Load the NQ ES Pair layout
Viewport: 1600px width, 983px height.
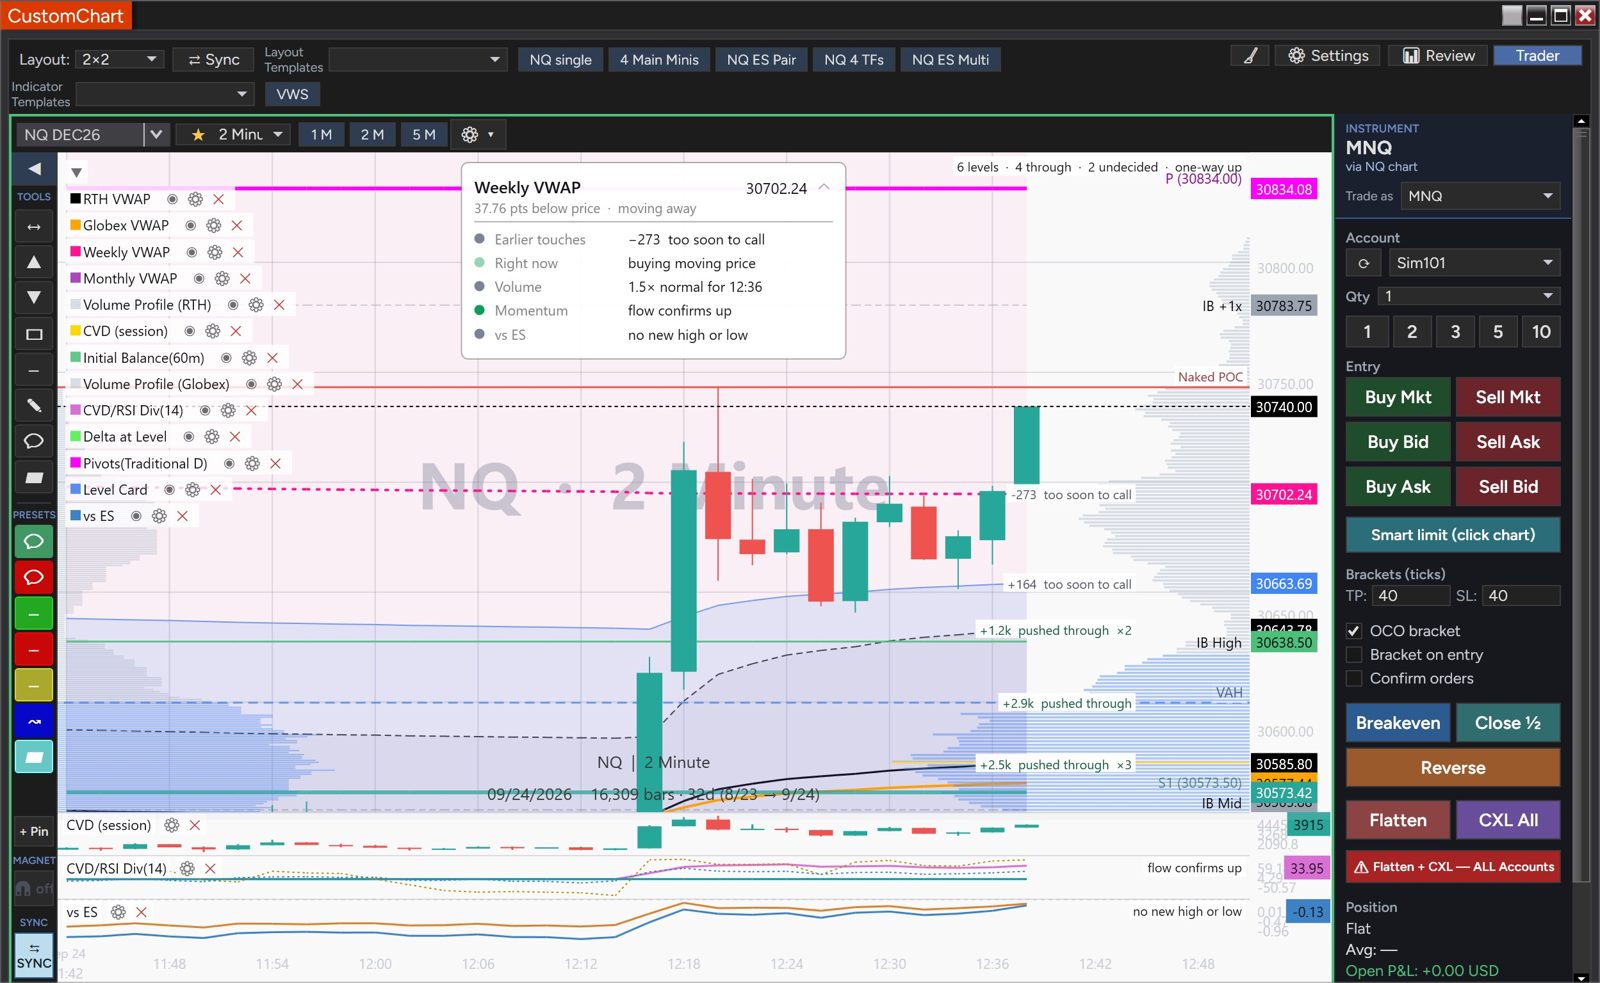click(761, 60)
